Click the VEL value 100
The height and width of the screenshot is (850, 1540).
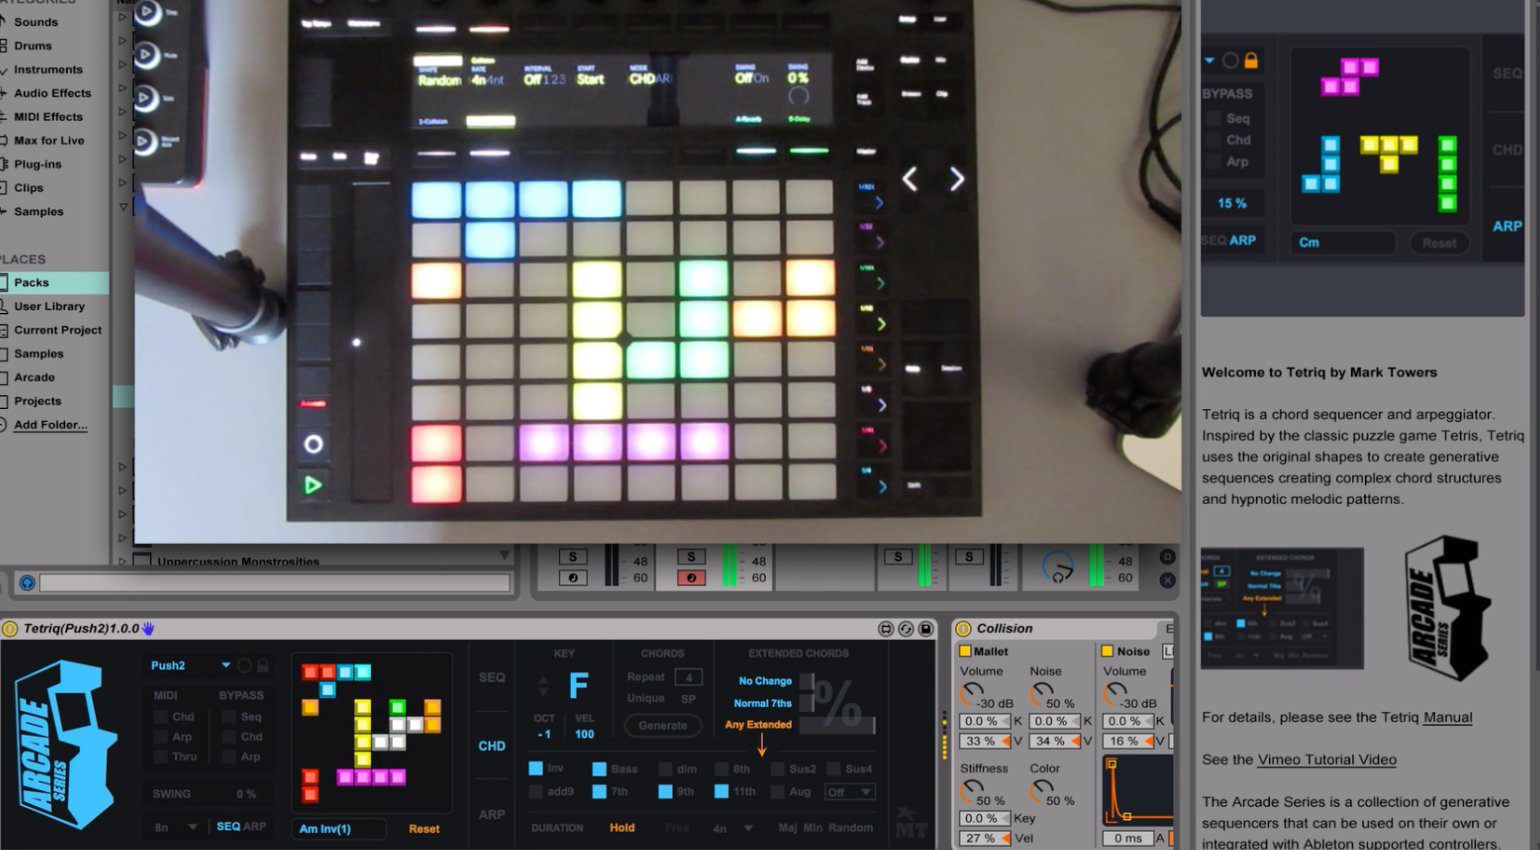[585, 734]
